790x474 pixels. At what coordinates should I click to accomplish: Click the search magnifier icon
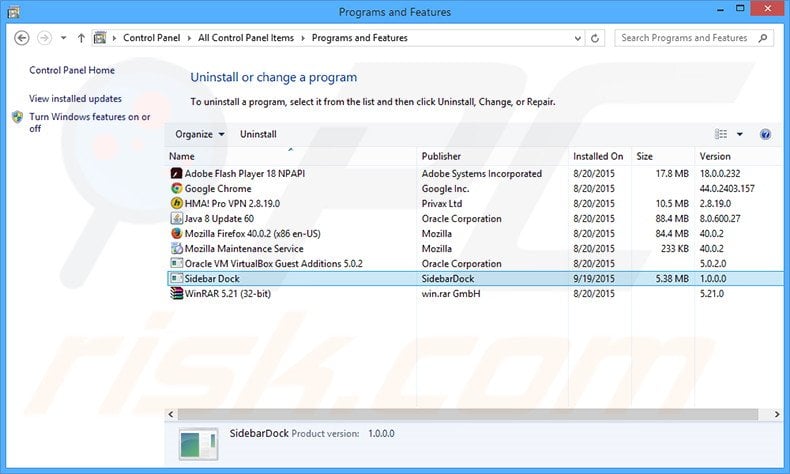(x=763, y=38)
